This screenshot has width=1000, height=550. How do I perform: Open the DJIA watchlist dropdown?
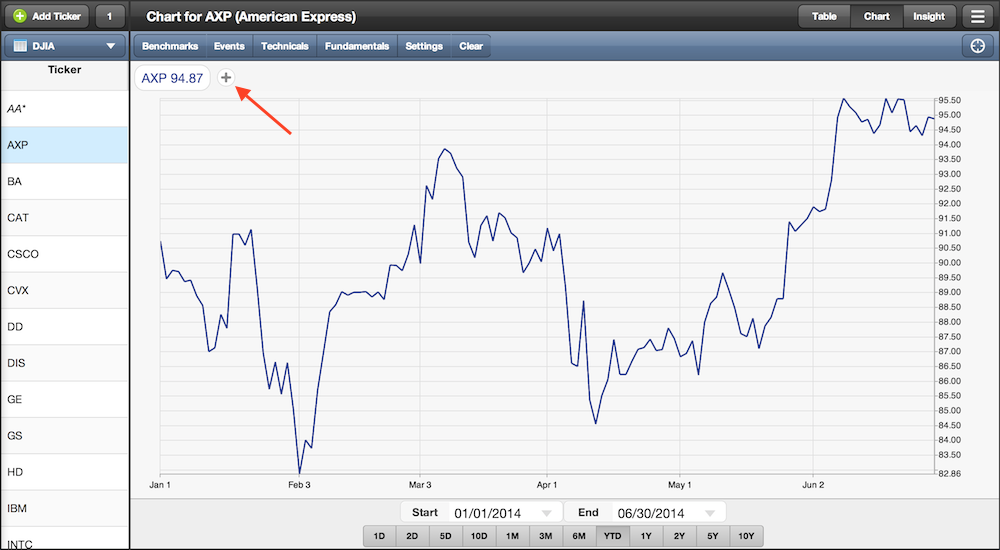tap(64, 46)
